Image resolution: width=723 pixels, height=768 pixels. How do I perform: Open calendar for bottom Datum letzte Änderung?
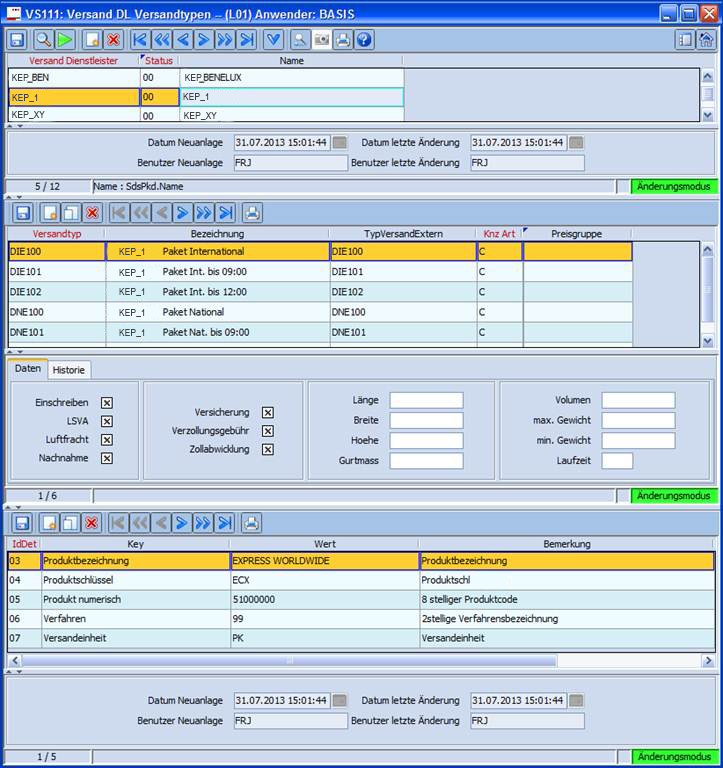pyautogui.click(x=576, y=700)
